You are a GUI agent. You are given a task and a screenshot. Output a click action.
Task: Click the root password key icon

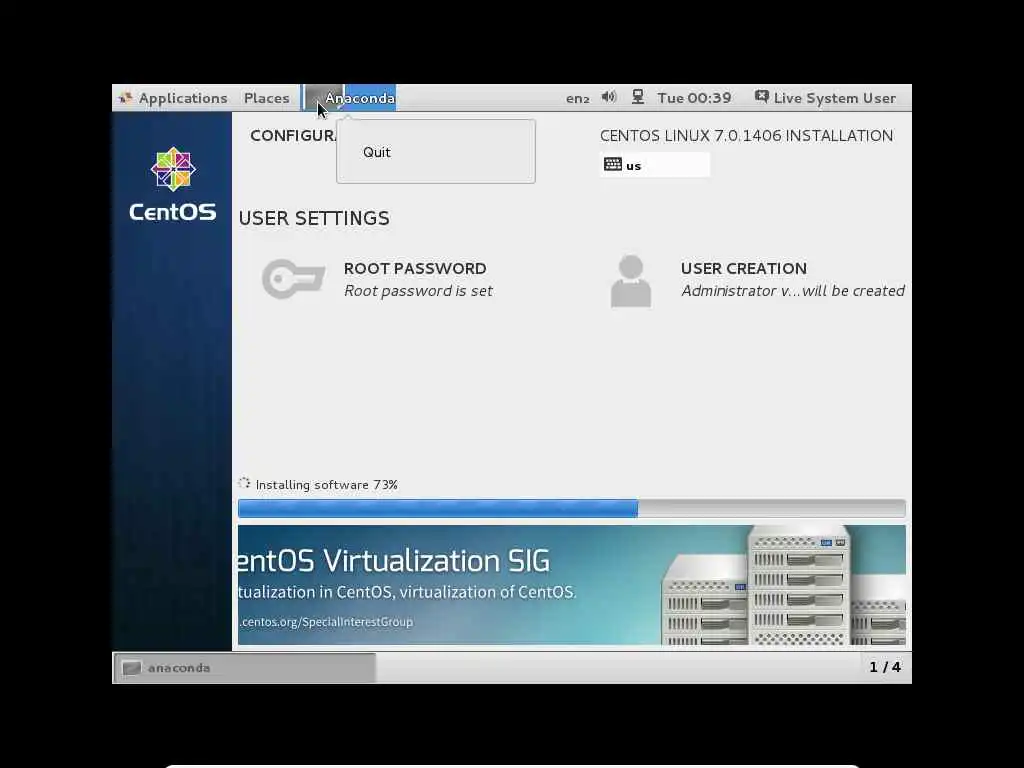click(x=293, y=279)
